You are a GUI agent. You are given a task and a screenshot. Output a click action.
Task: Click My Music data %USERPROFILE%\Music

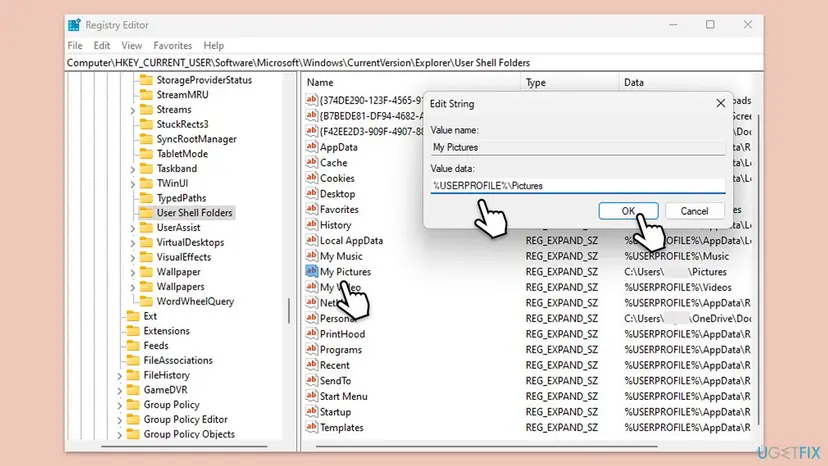[x=676, y=256]
